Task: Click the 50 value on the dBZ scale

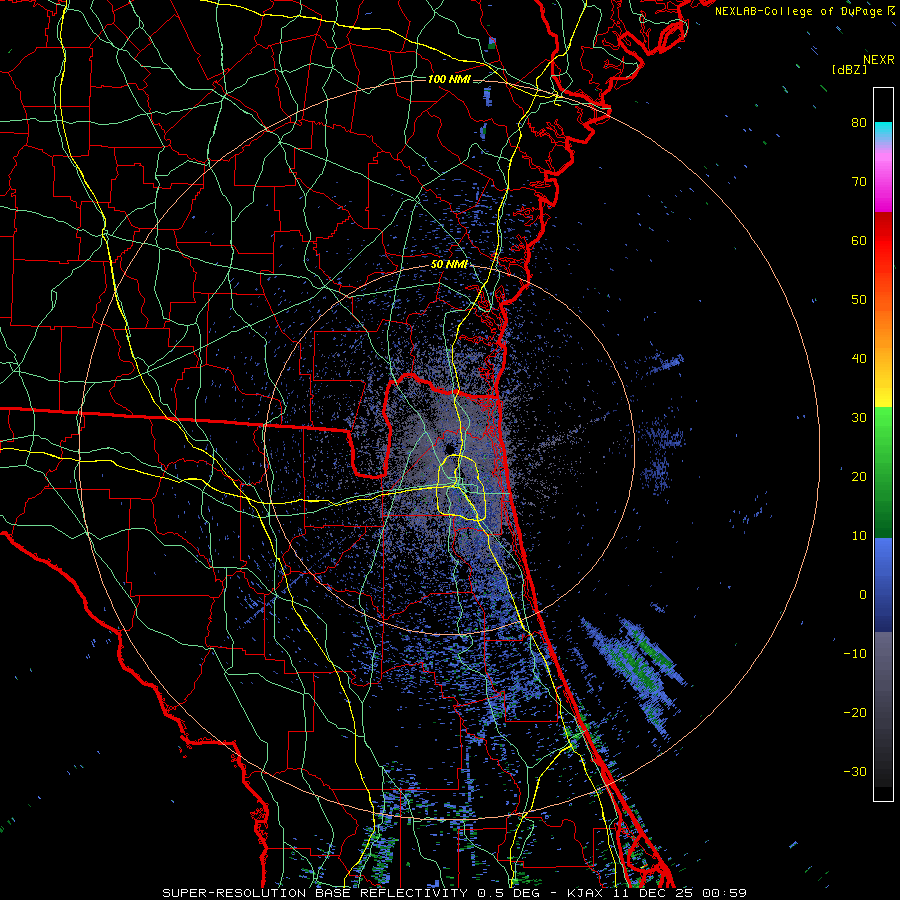Action: [x=859, y=300]
